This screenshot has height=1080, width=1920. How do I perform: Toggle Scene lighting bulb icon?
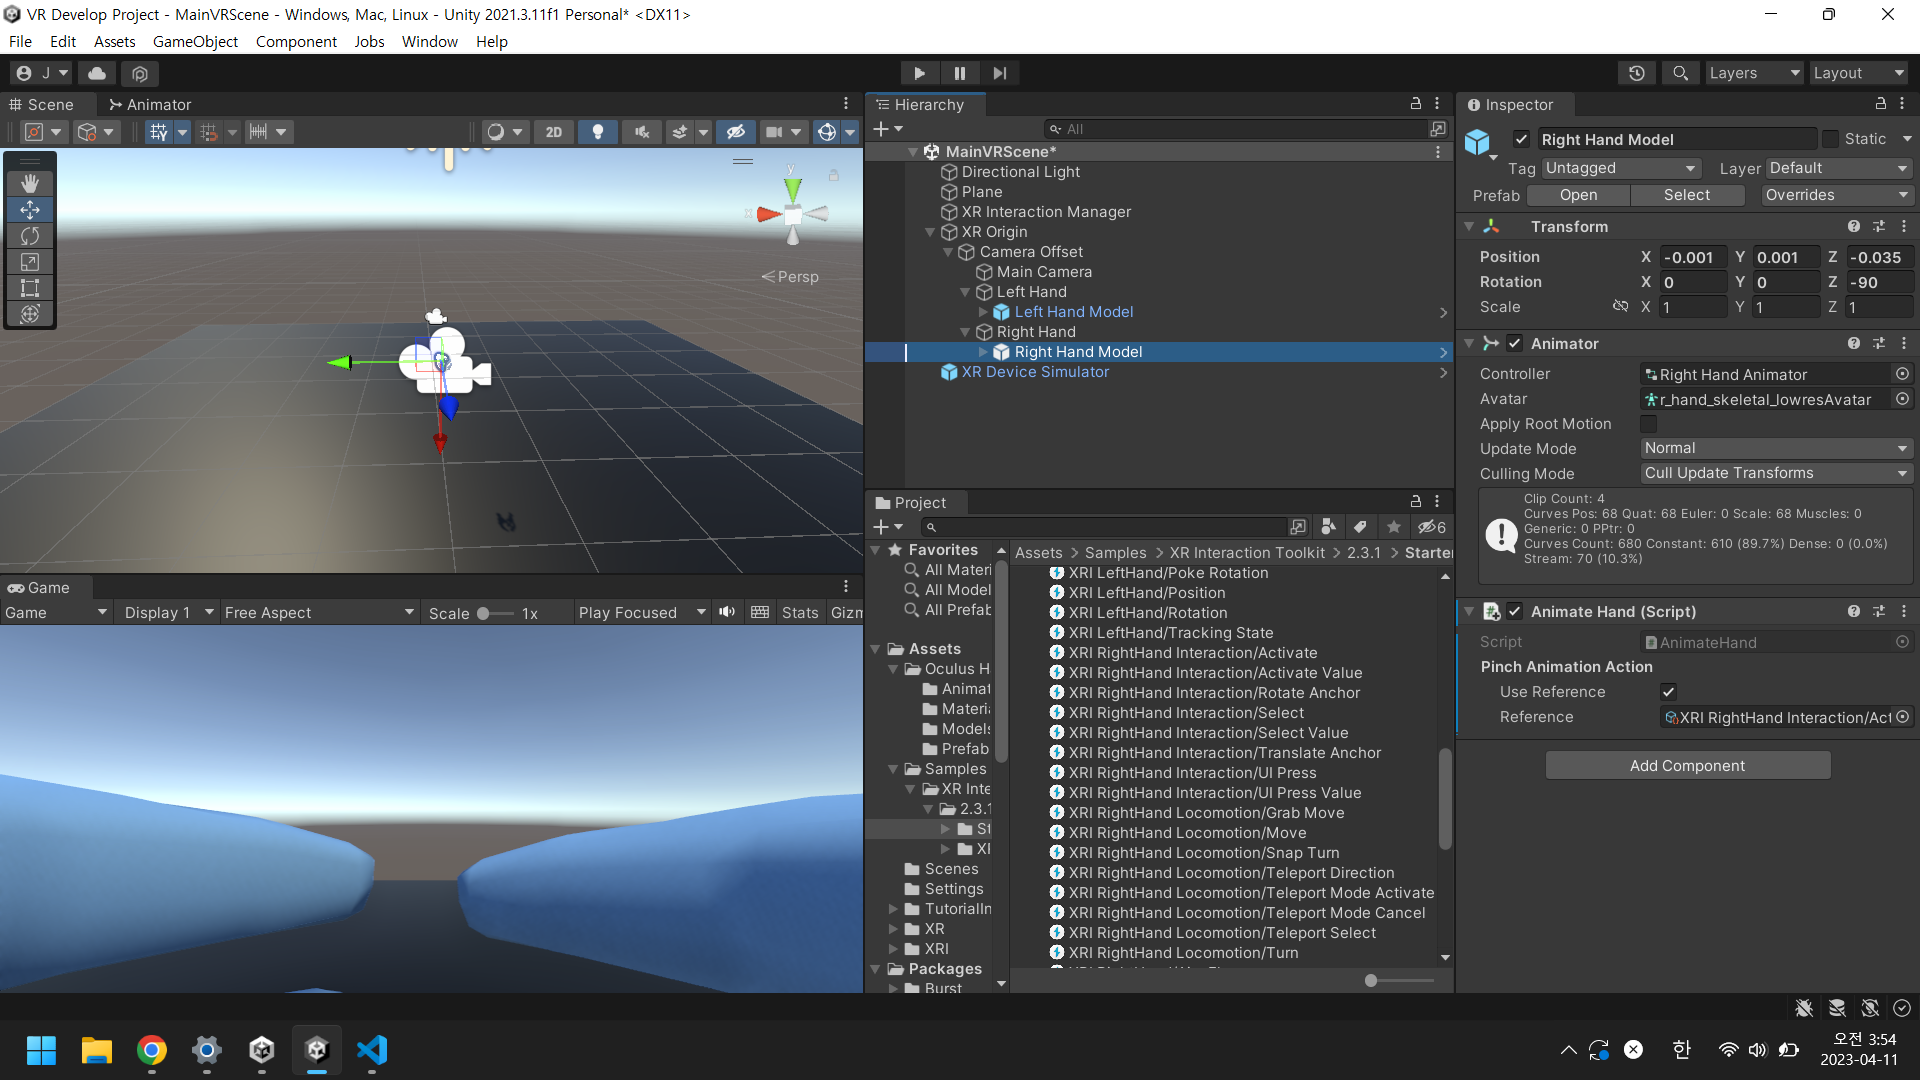click(x=598, y=132)
